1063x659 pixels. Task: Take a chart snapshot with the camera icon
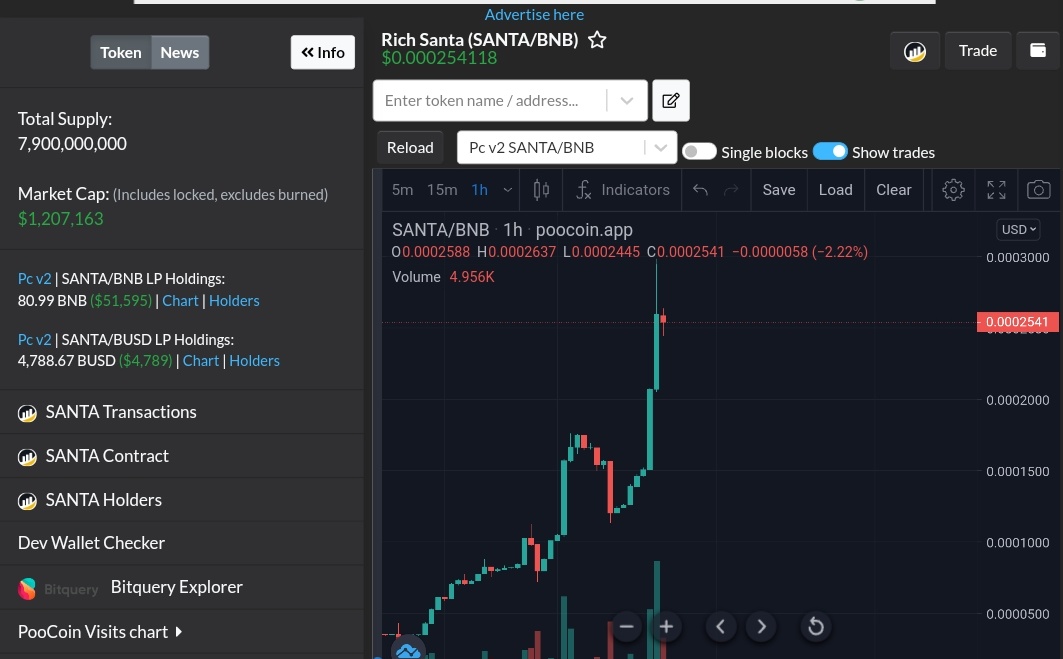[1038, 190]
